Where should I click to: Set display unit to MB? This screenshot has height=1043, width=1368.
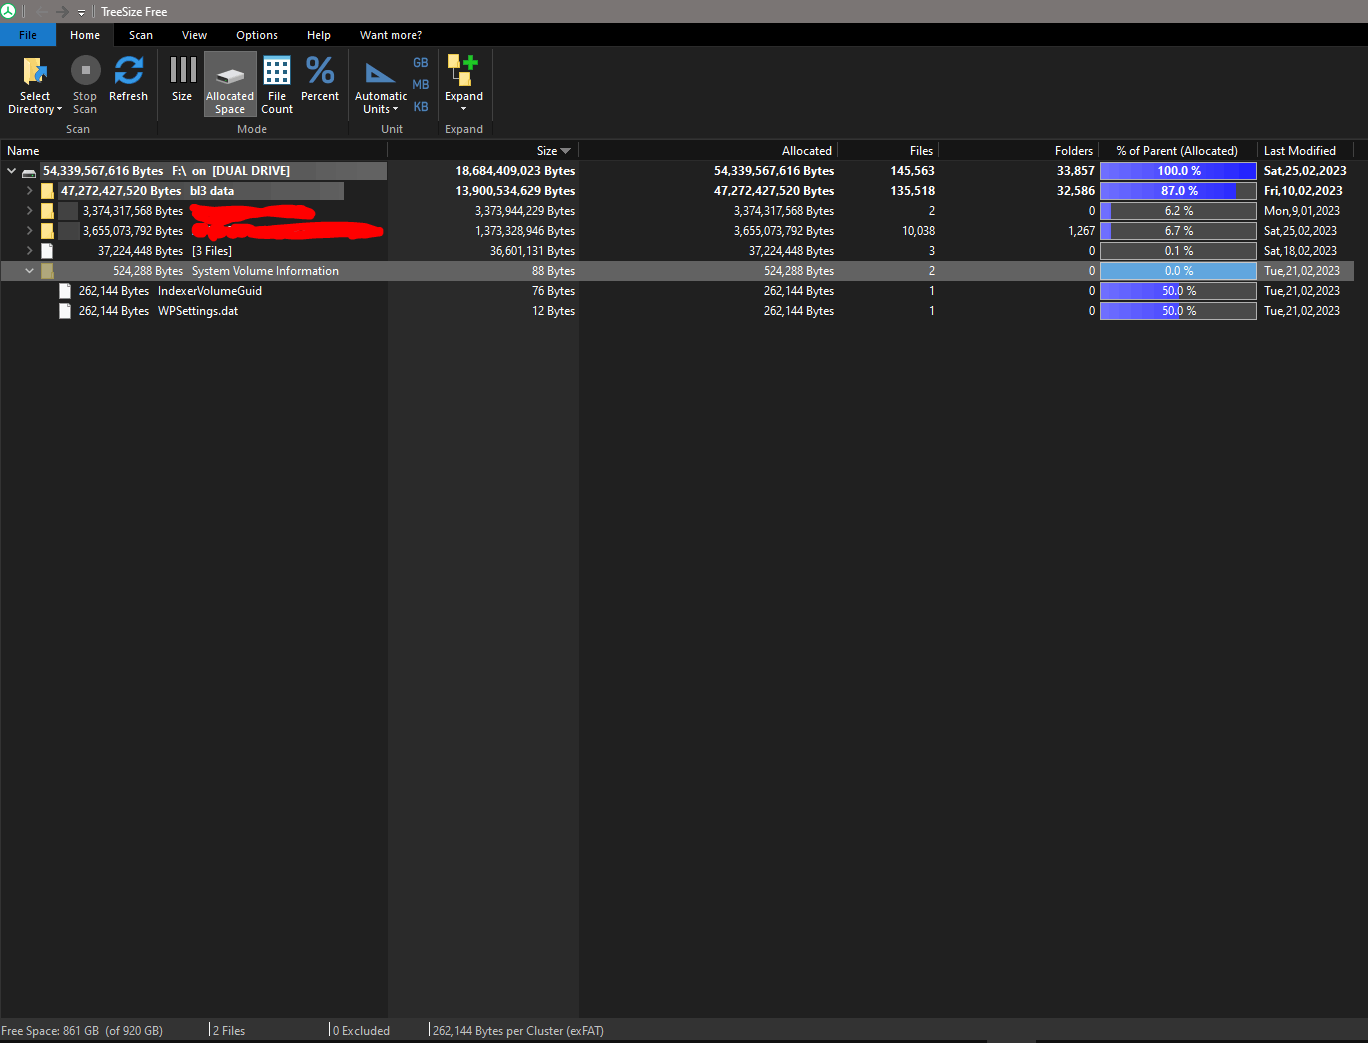tap(421, 85)
